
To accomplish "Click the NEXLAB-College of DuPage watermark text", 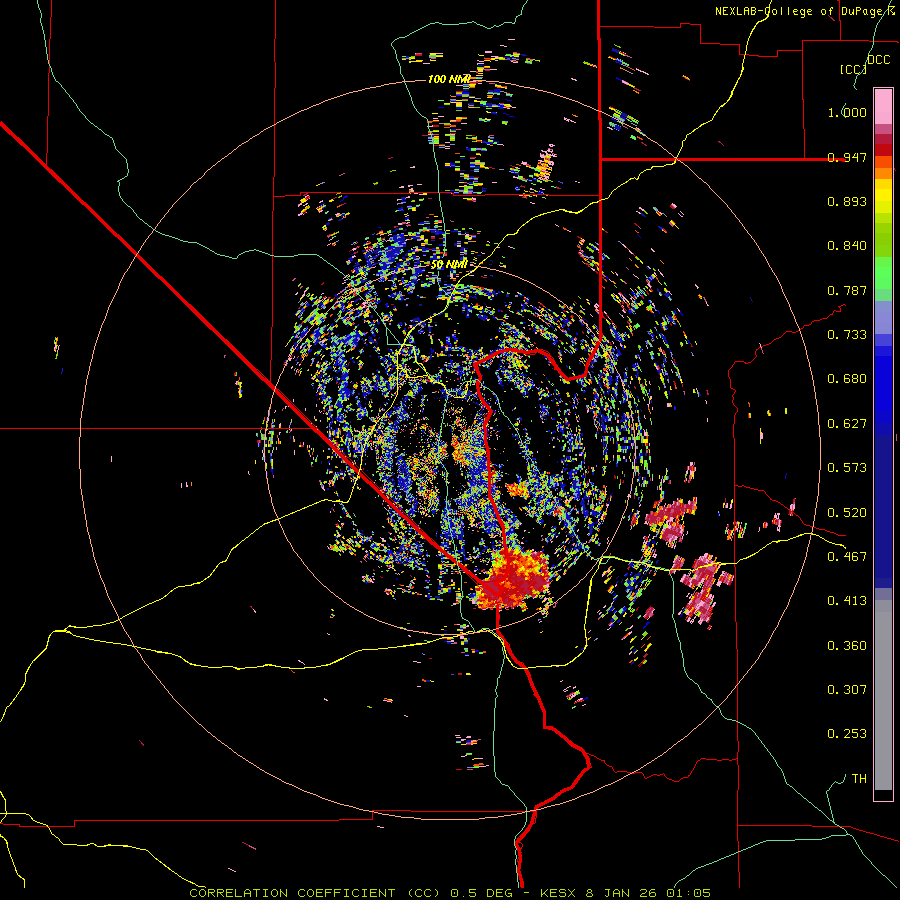I will click(805, 11).
